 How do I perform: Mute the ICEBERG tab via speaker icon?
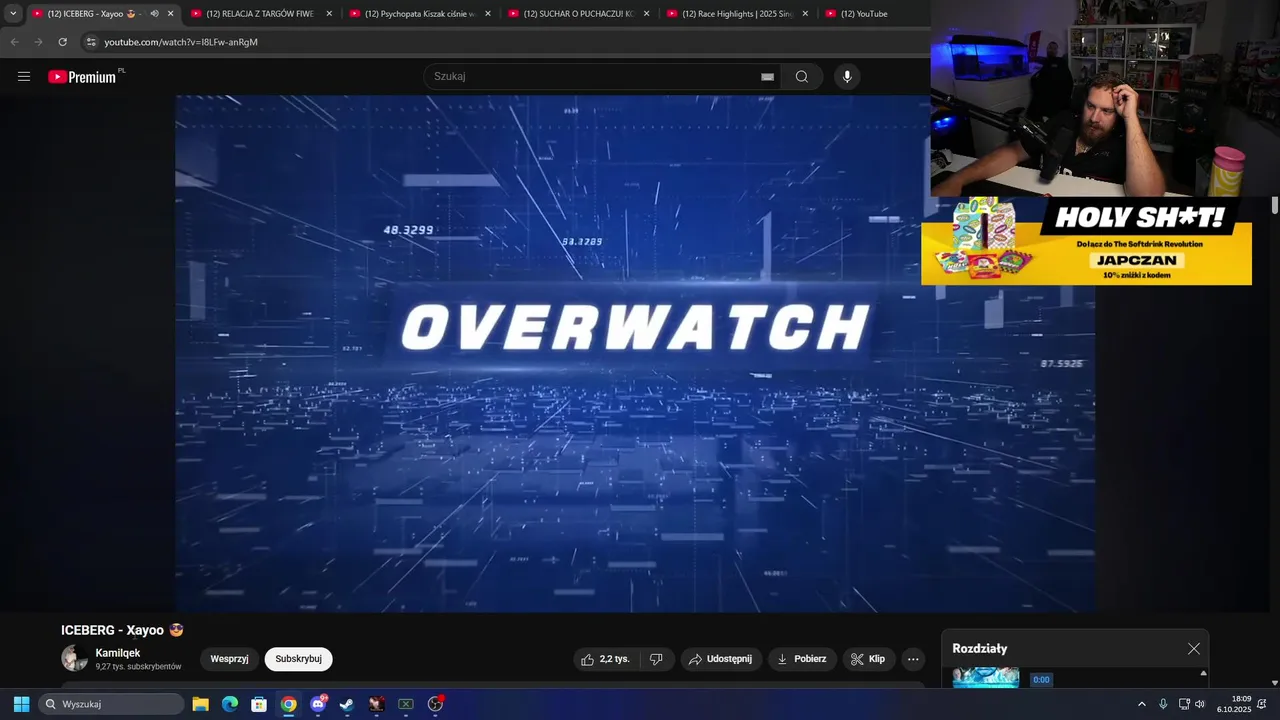(154, 14)
